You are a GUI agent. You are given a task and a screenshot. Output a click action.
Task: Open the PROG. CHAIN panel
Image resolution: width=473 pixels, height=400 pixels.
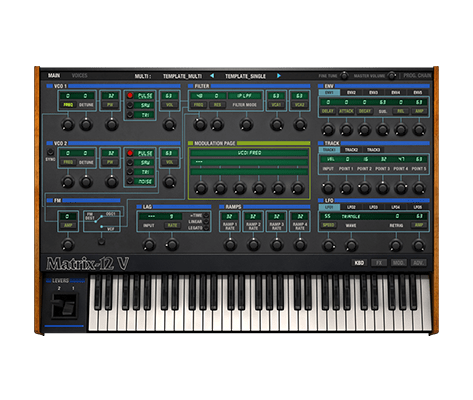point(417,76)
